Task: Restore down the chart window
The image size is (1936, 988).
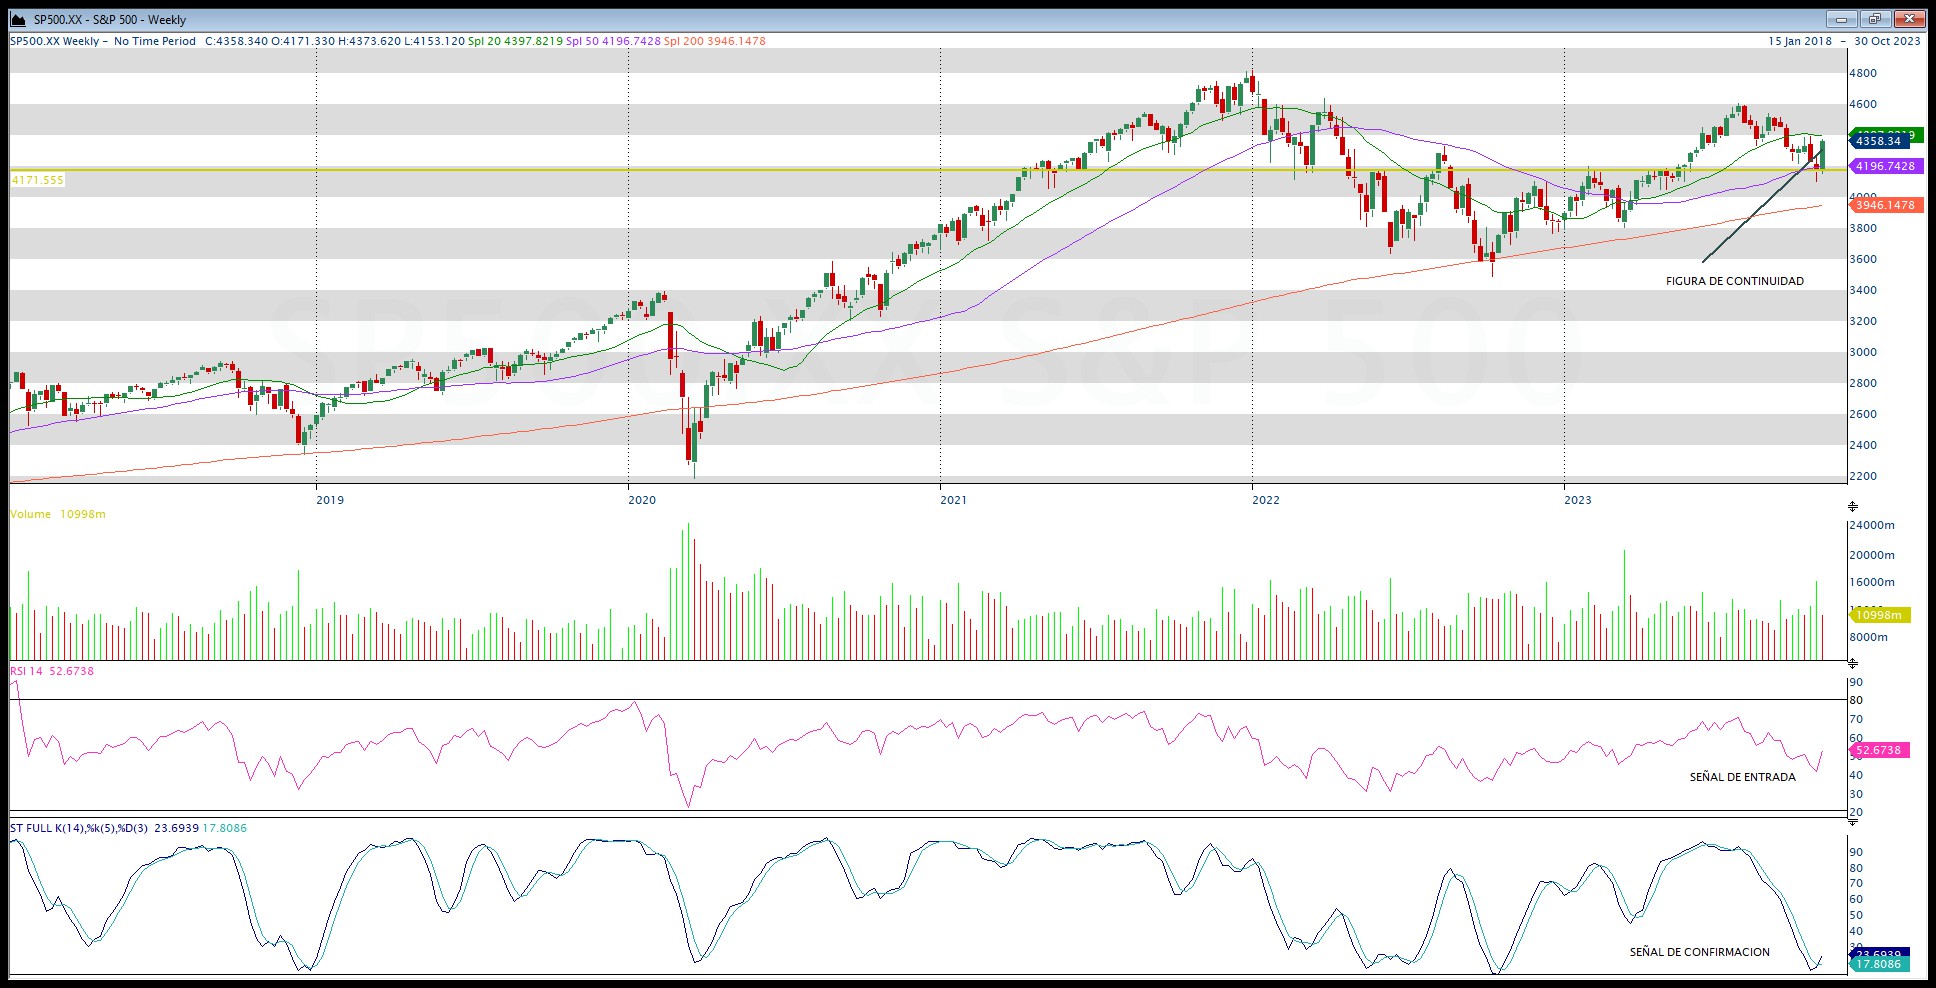Action: pyautogui.click(x=1875, y=19)
